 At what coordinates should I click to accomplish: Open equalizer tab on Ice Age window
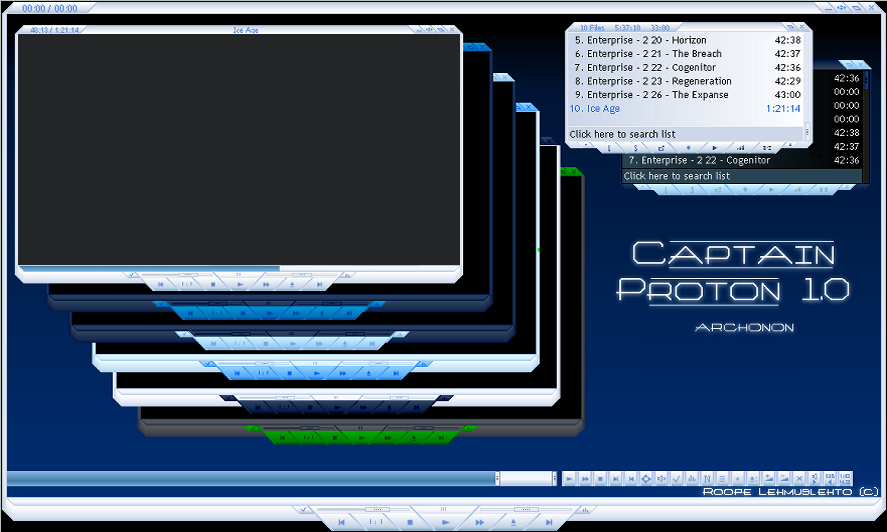347,275
